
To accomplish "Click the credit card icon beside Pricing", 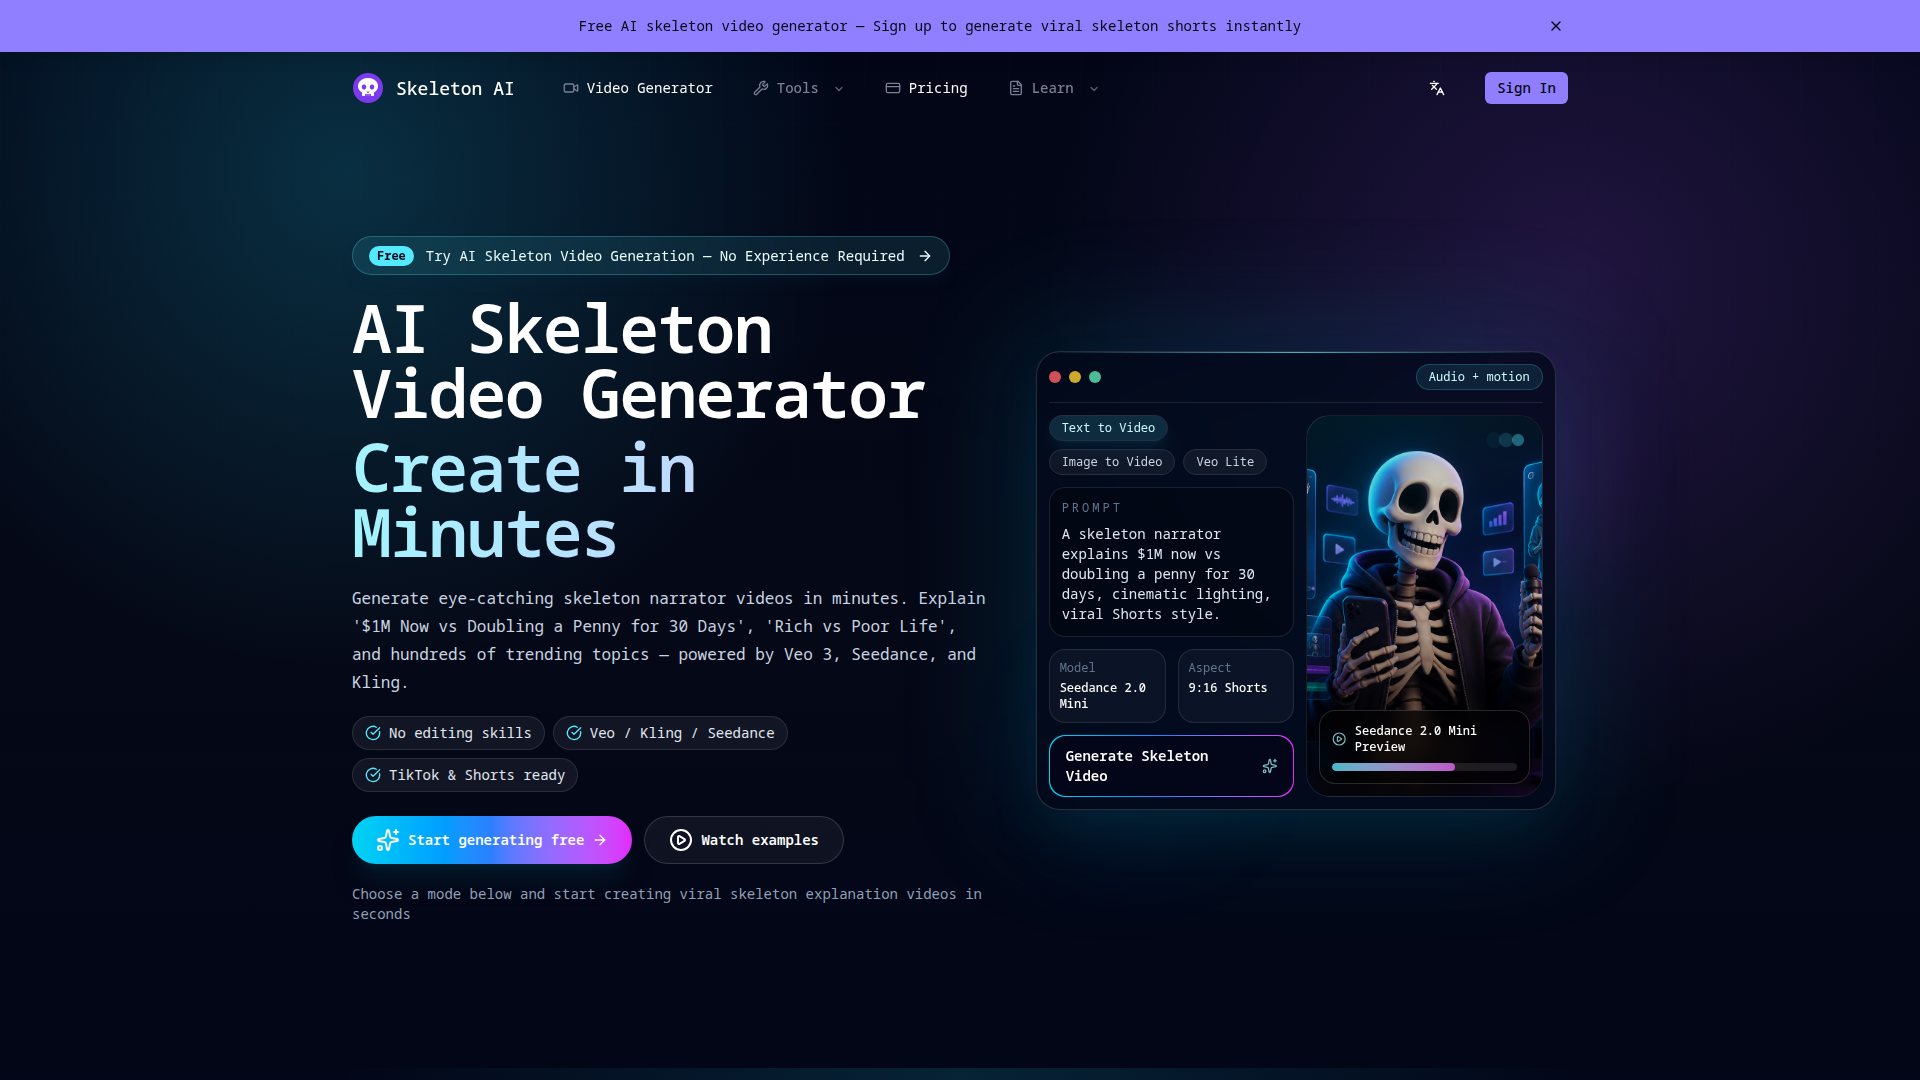I will tap(893, 88).
